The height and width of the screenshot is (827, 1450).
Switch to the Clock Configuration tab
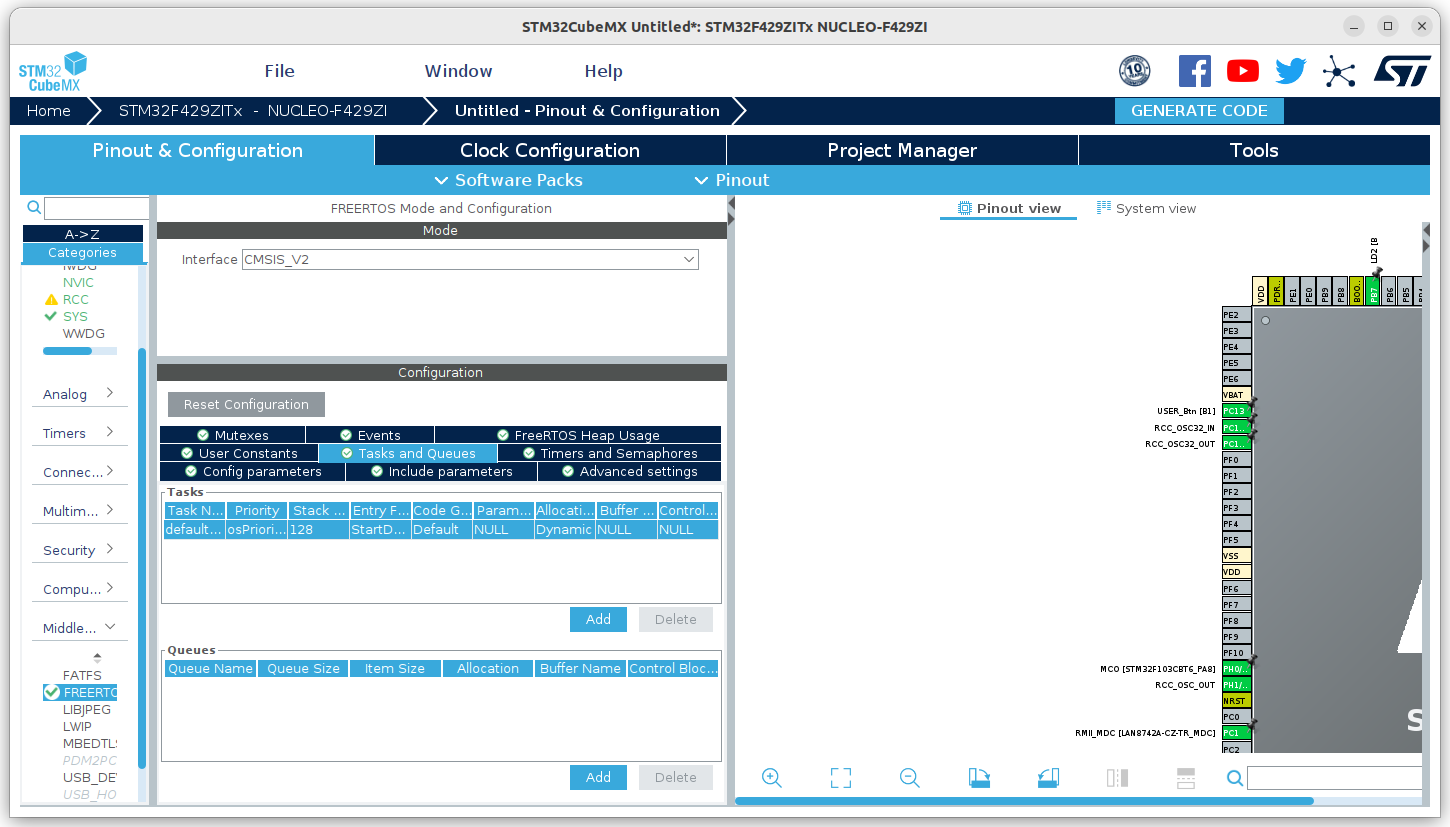(x=550, y=150)
